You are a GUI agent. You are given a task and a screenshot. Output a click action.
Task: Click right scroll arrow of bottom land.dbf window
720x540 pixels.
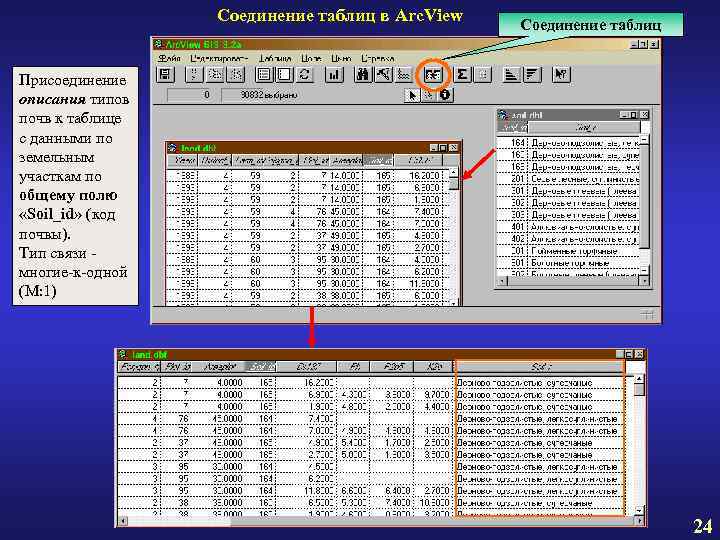click(x=639, y=521)
